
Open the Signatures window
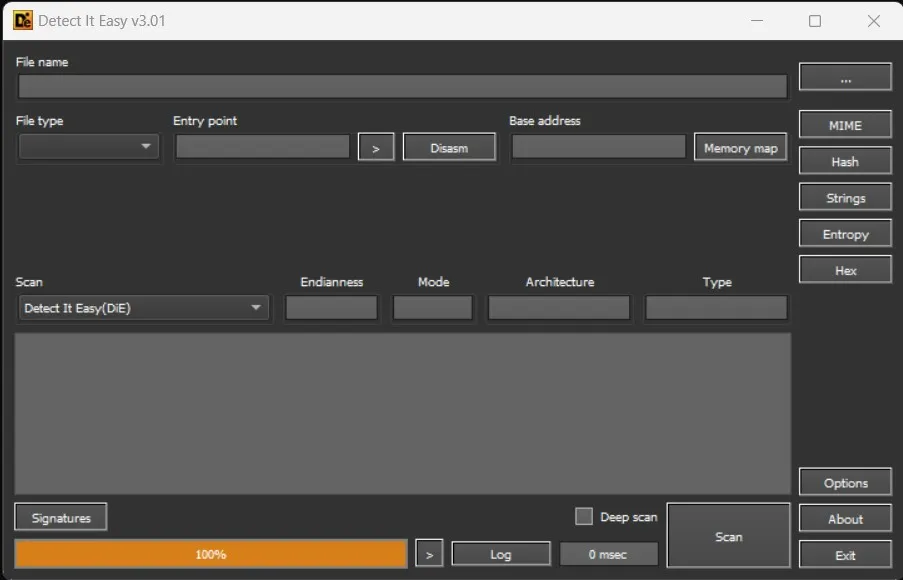tap(61, 517)
